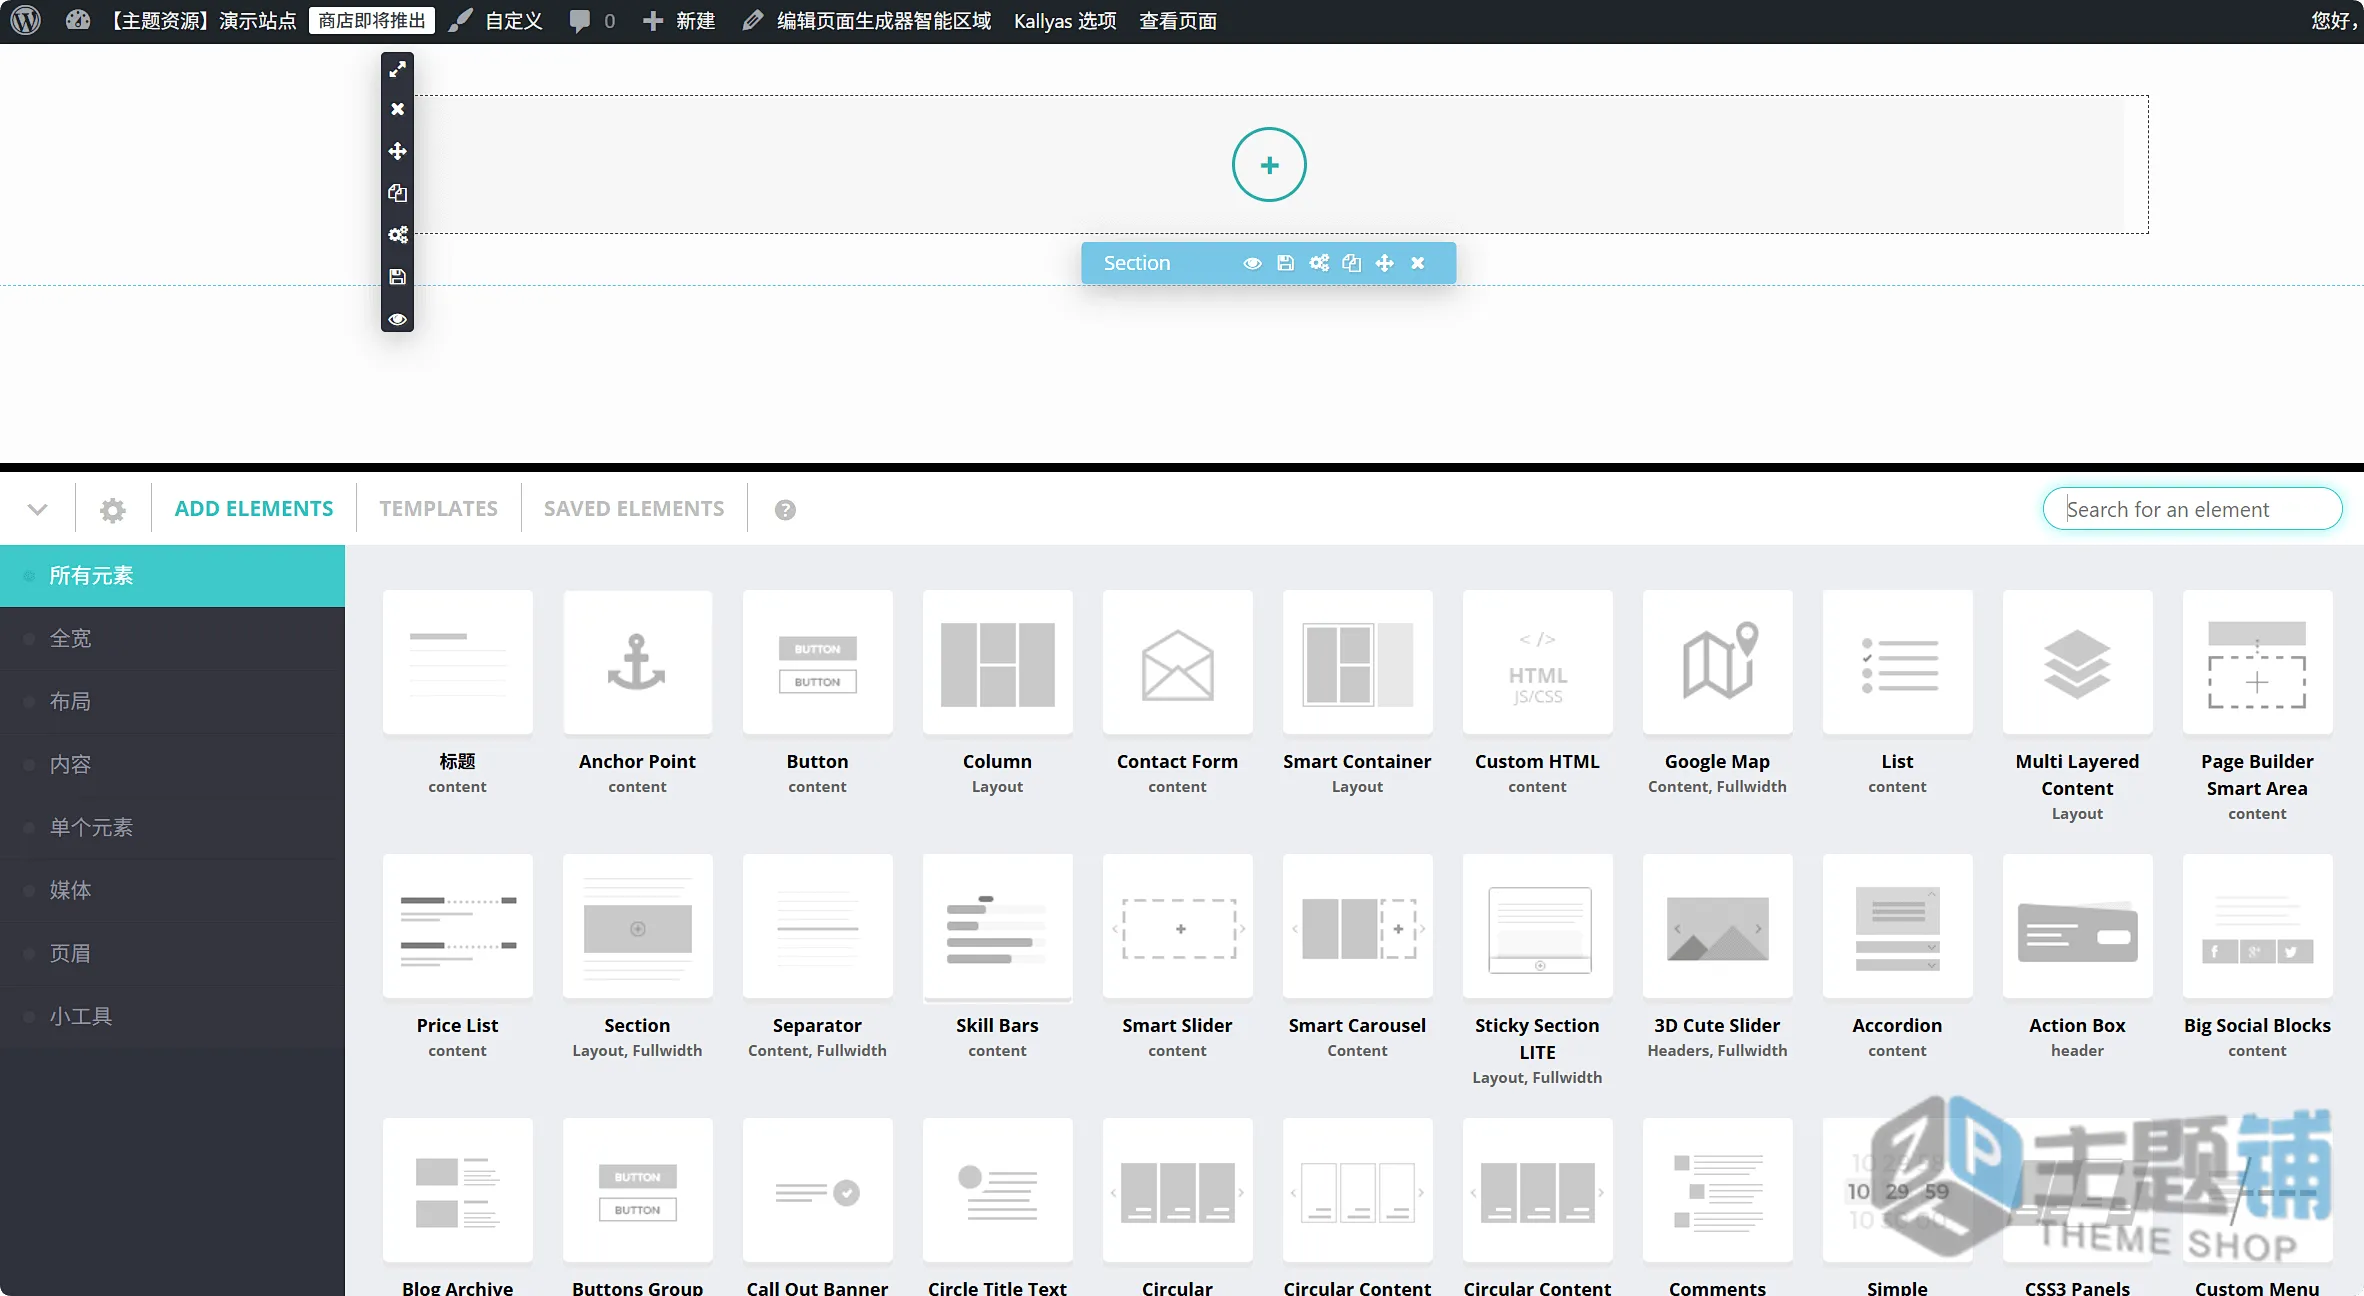The image size is (2364, 1296).
Task: Click 查看页面 in admin bar
Action: [x=1178, y=20]
